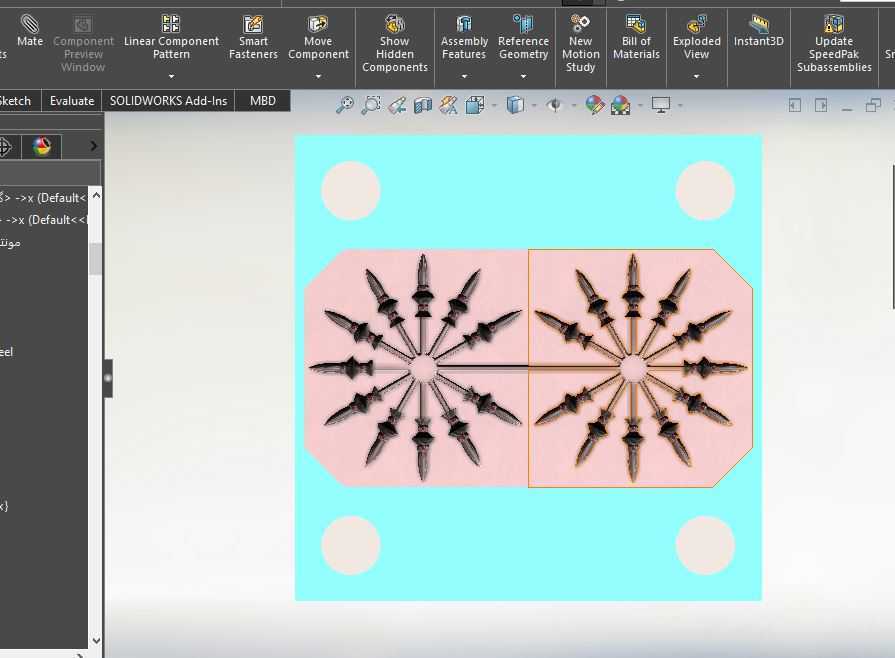Click scroll down arrow in feature tree
Image resolution: width=895 pixels, height=658 pixels.
(96, 640)
